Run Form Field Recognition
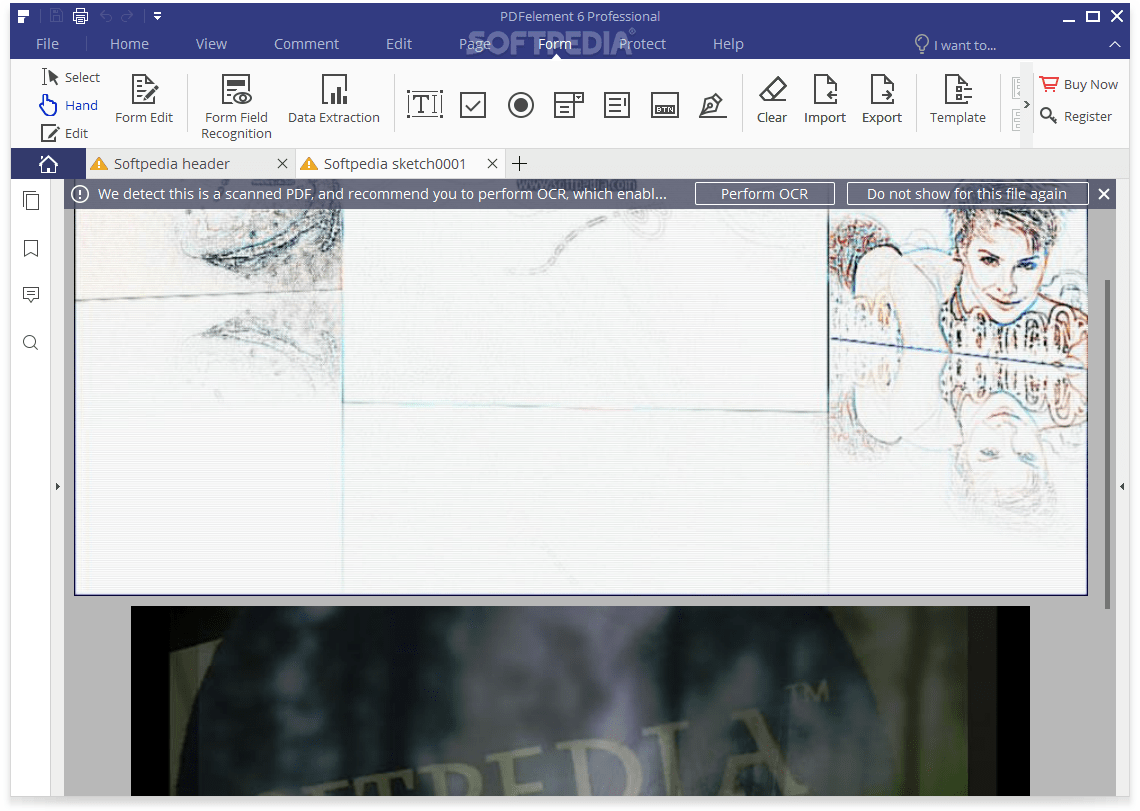1140x811 pixels. click(236, 106)
